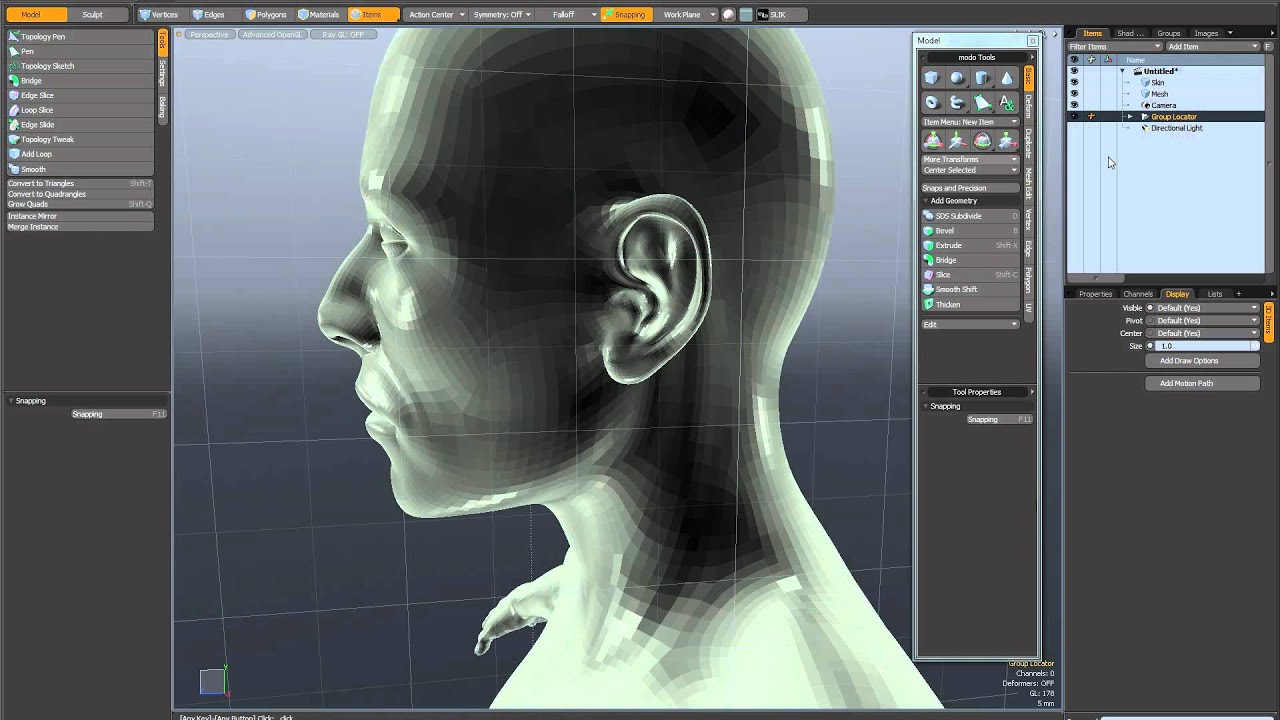This screenshot has width=1280, height=720.
Task: Select the Pen geometry tool in modo Tools
Action: (982, 102)
